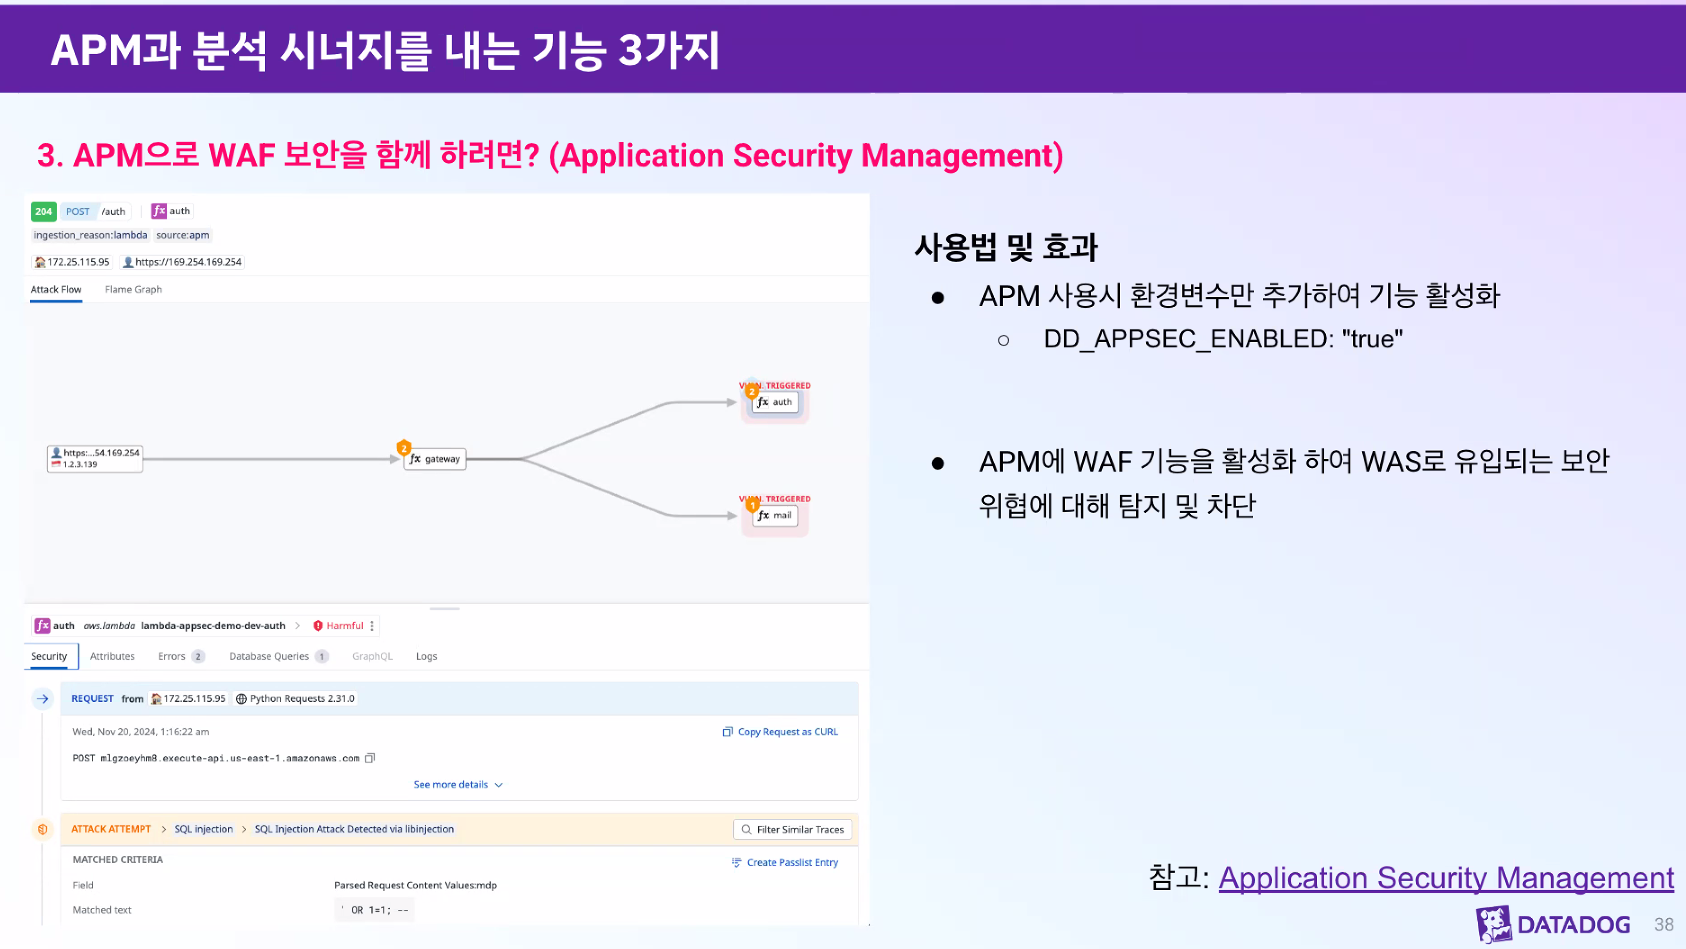Select the ingestion_reason:lambda tag

pyautogui.click(x=90, y=235)
